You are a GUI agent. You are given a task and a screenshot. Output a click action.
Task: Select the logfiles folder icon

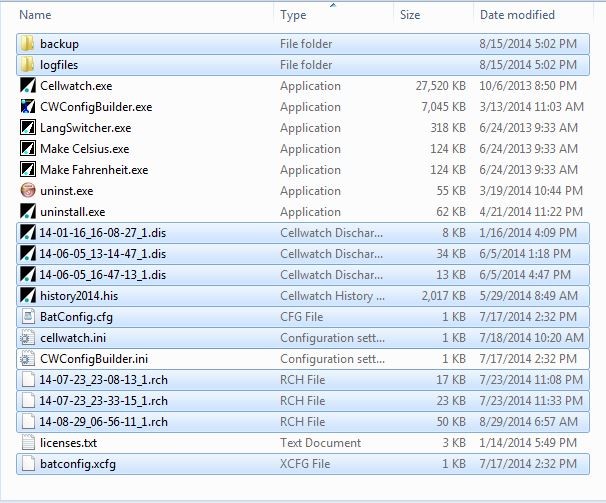(28, 65)
